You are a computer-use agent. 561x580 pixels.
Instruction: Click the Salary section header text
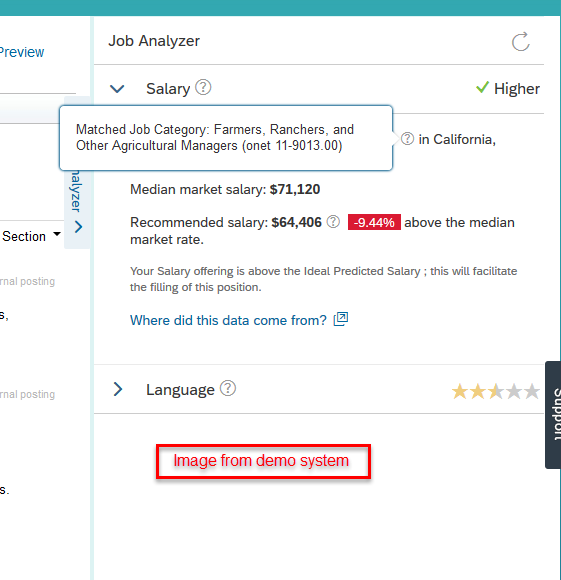168,89
